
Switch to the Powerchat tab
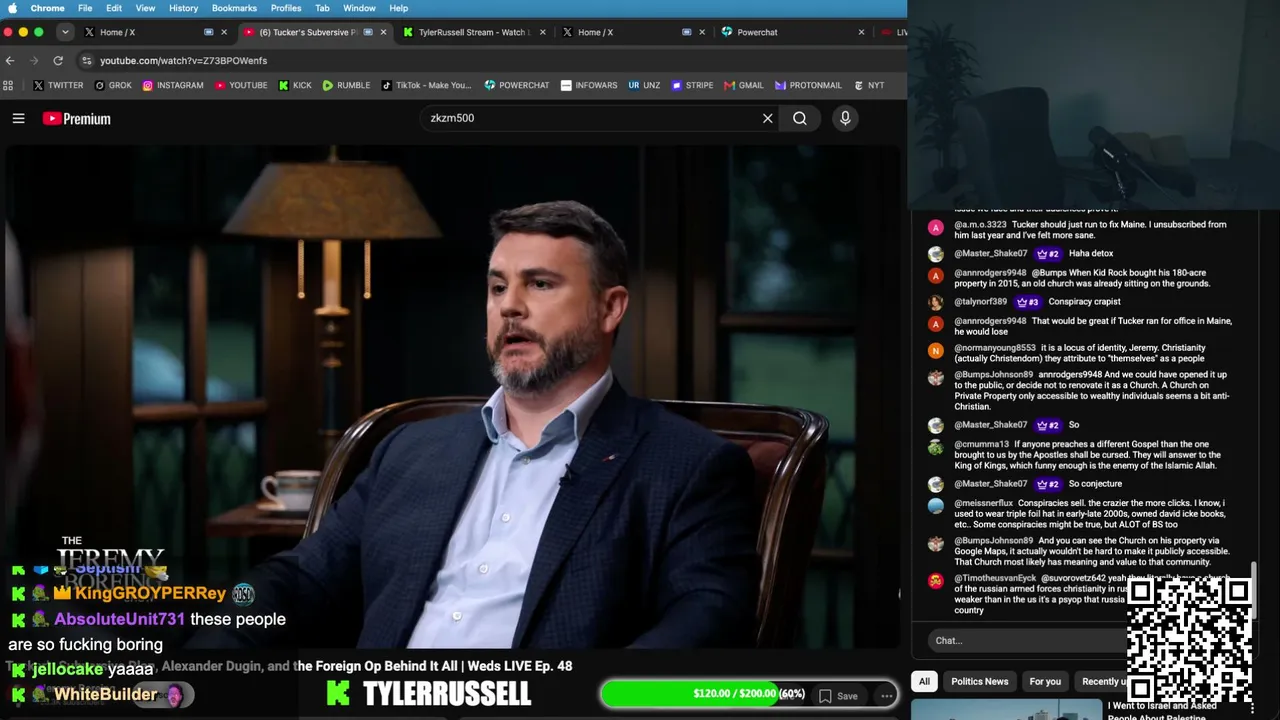(x=790, y=32)
